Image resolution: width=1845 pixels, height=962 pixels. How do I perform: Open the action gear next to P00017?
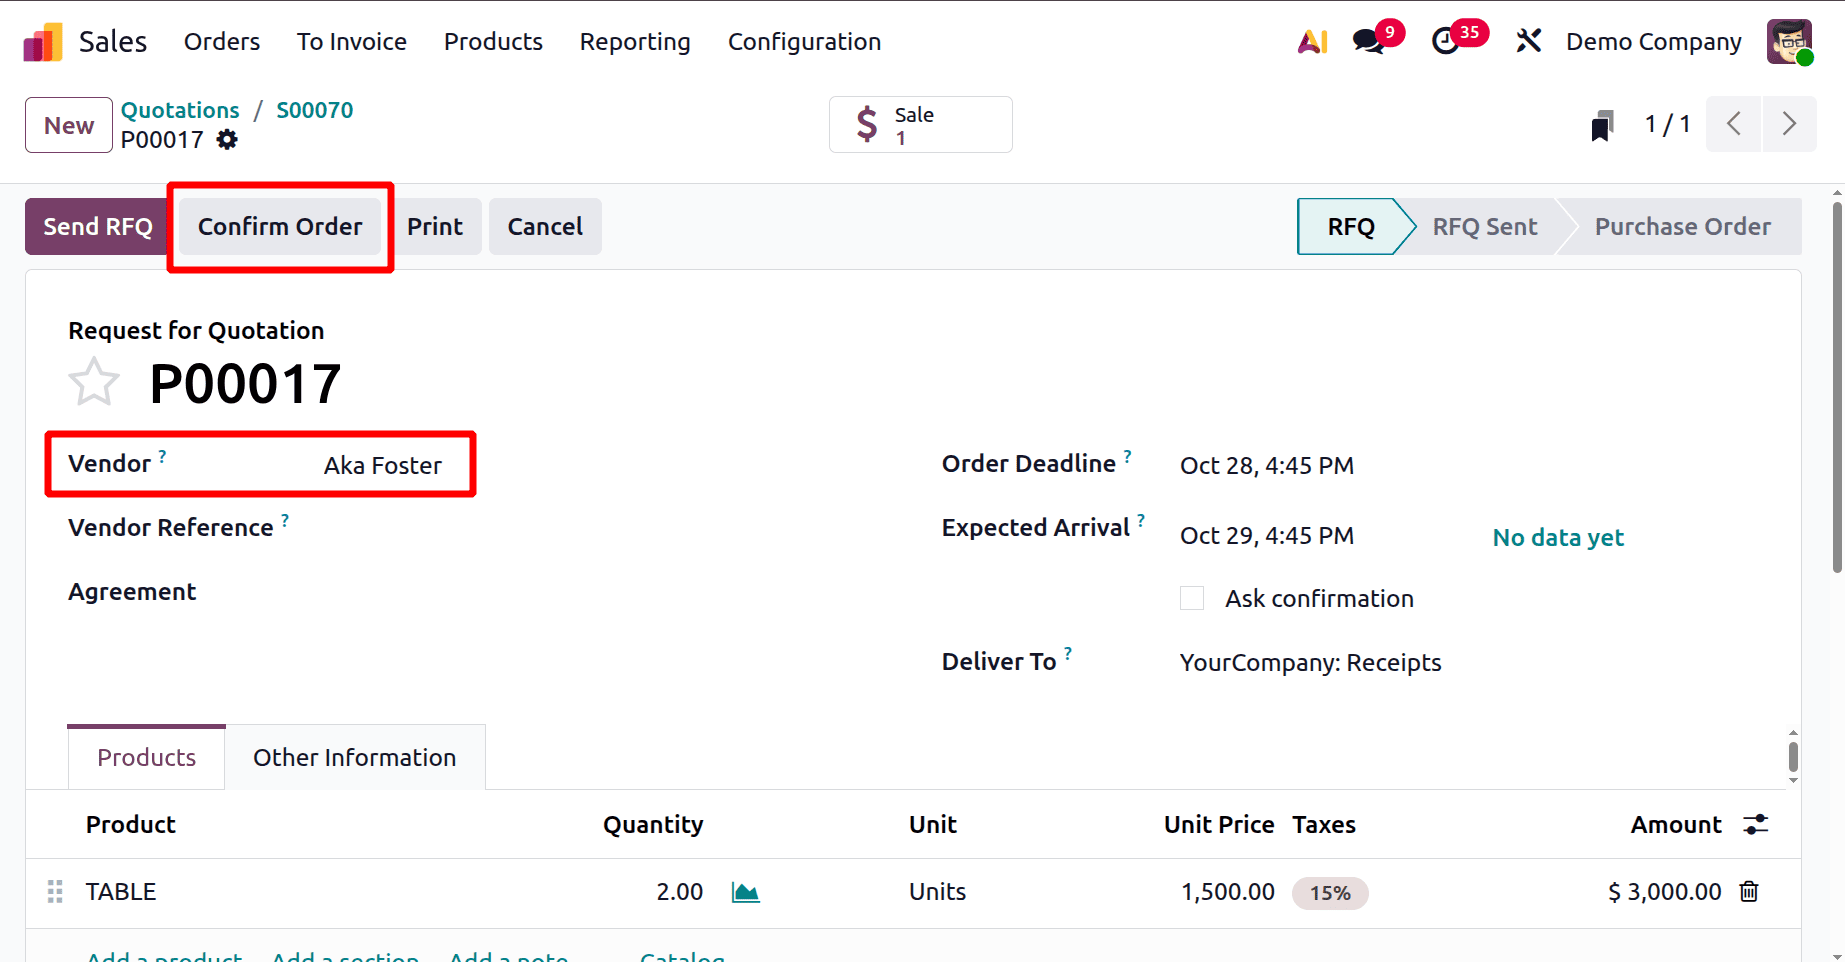click(x=227, y=140)
